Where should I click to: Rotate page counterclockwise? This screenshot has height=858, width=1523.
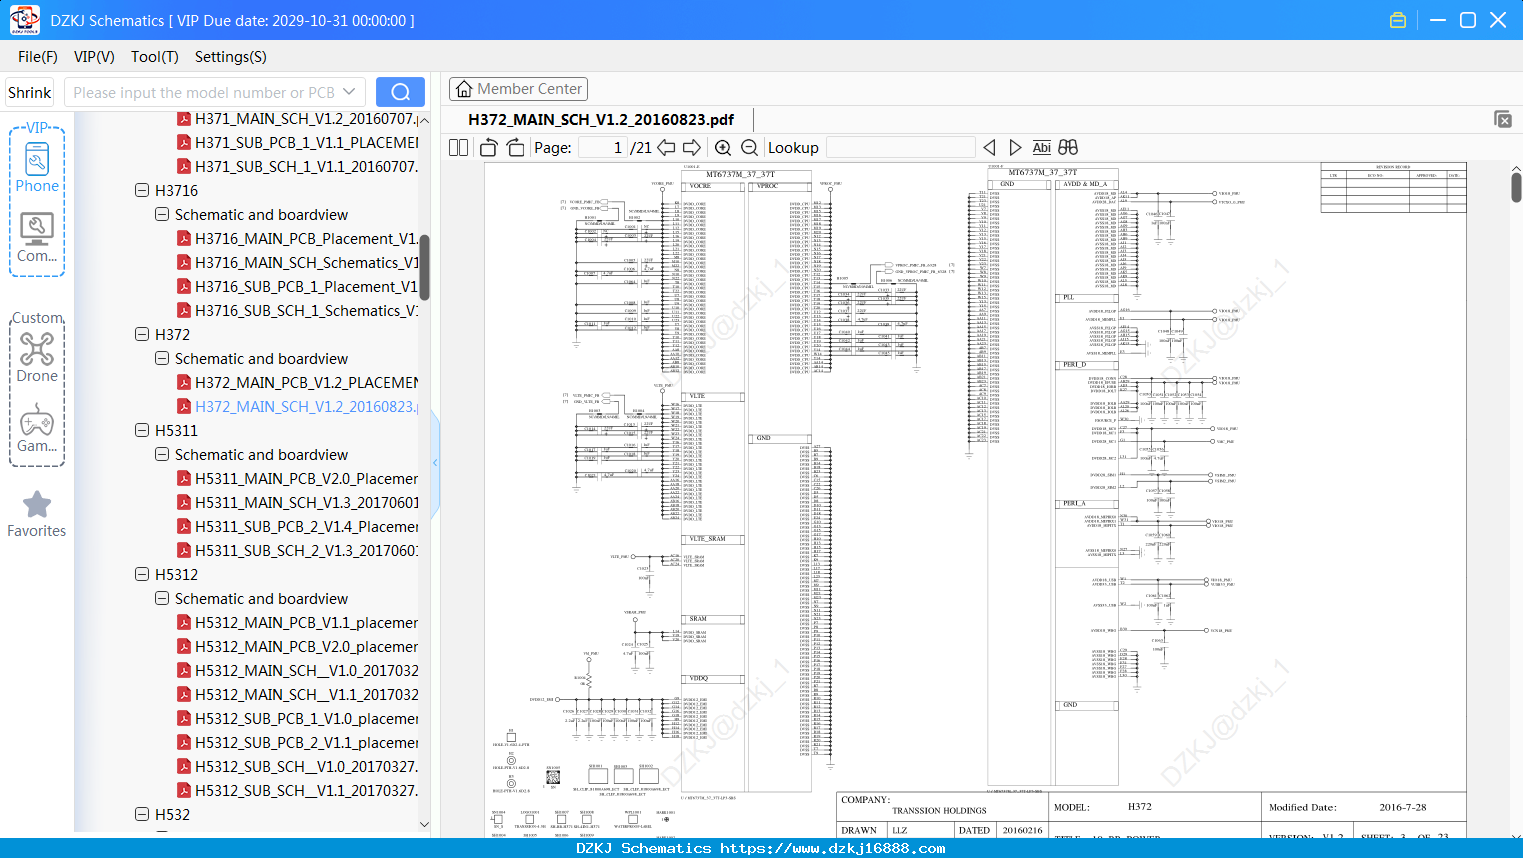[488, 147]
